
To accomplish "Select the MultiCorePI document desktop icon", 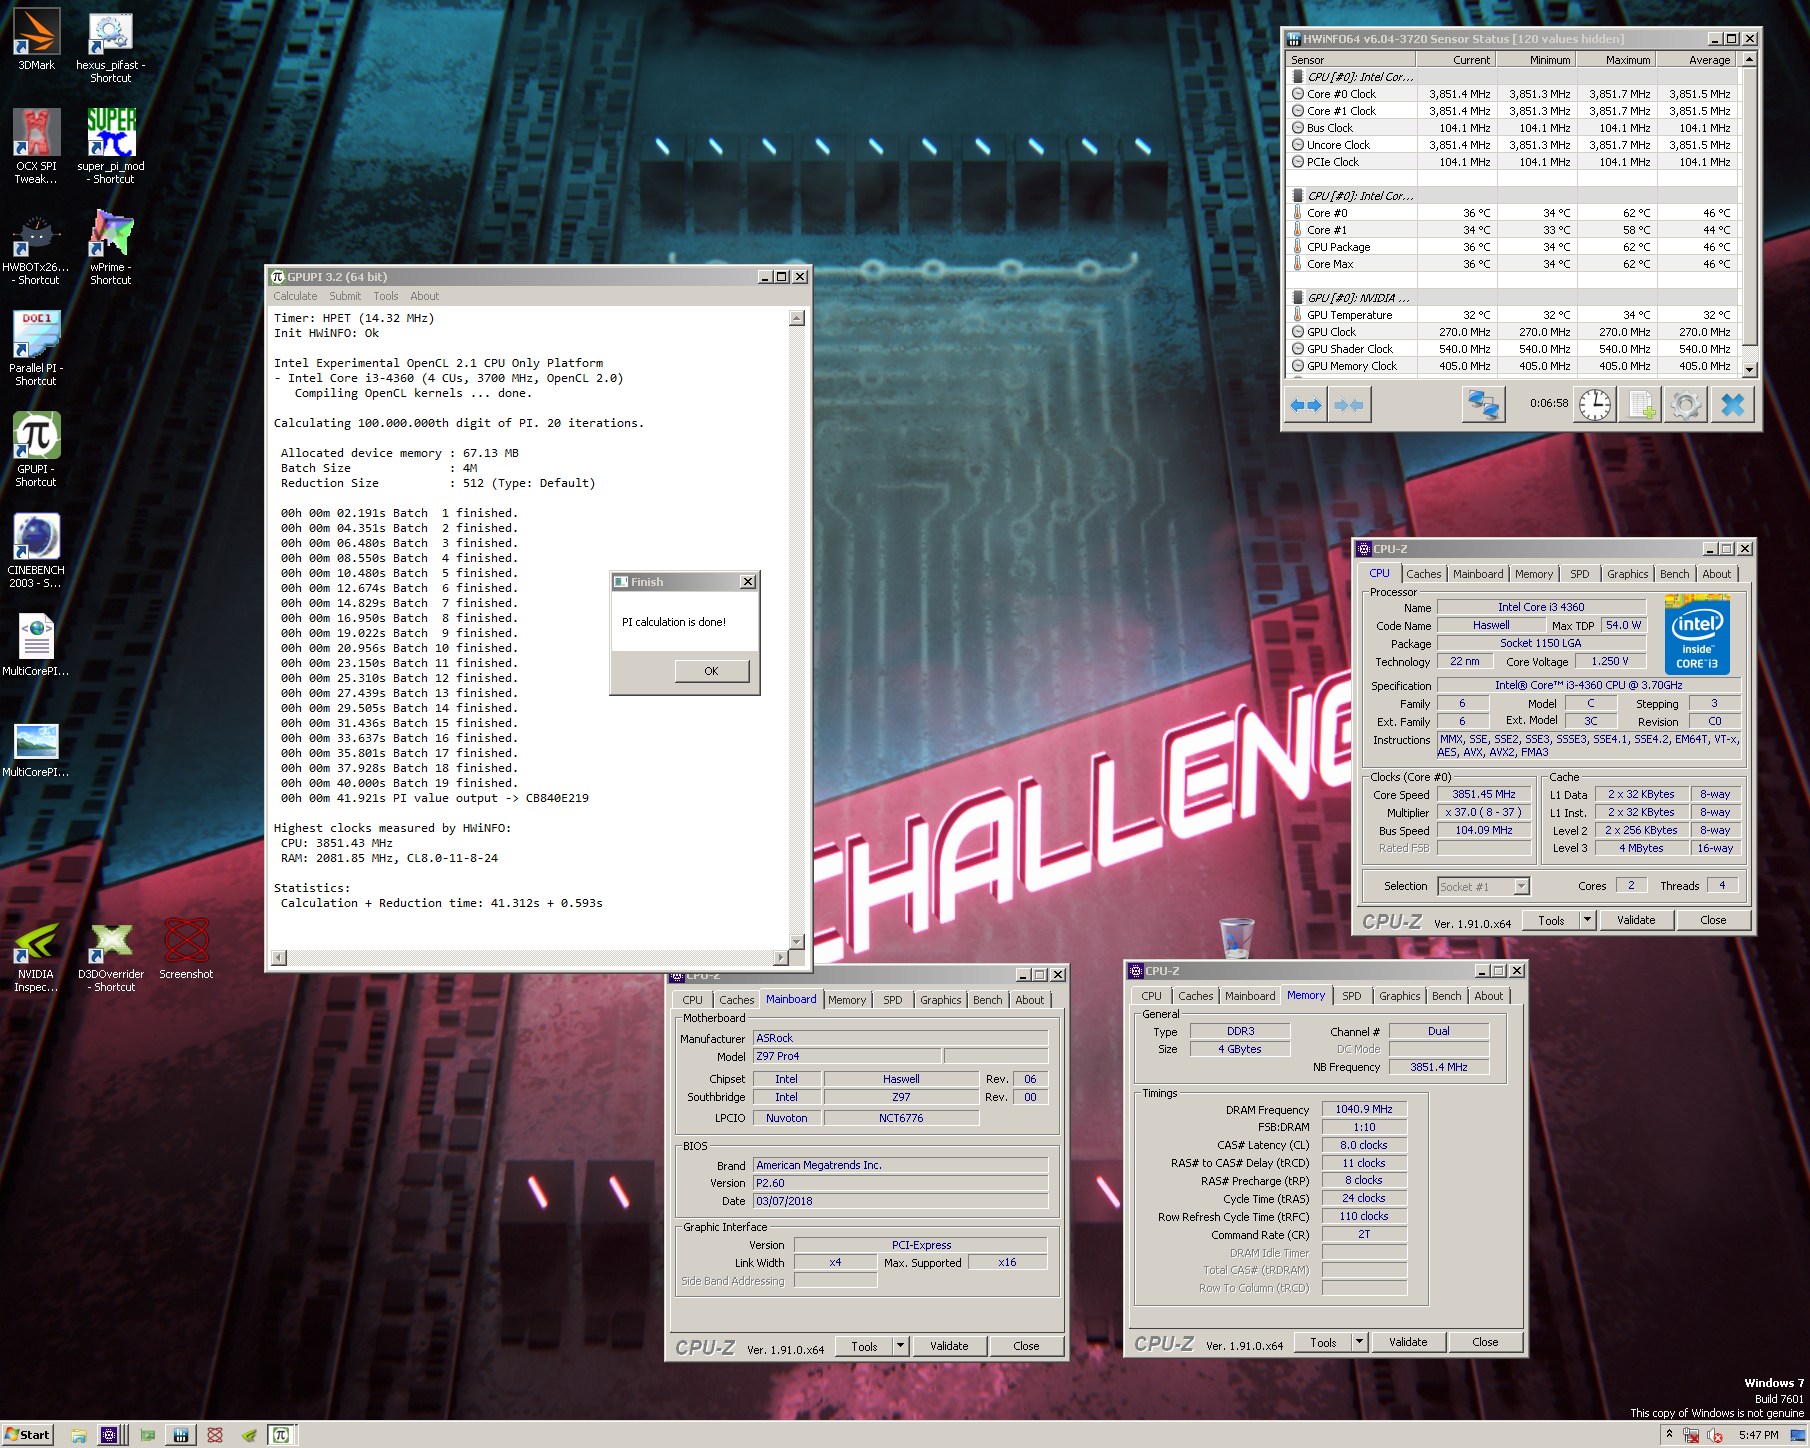I will (x=36, y=644).
